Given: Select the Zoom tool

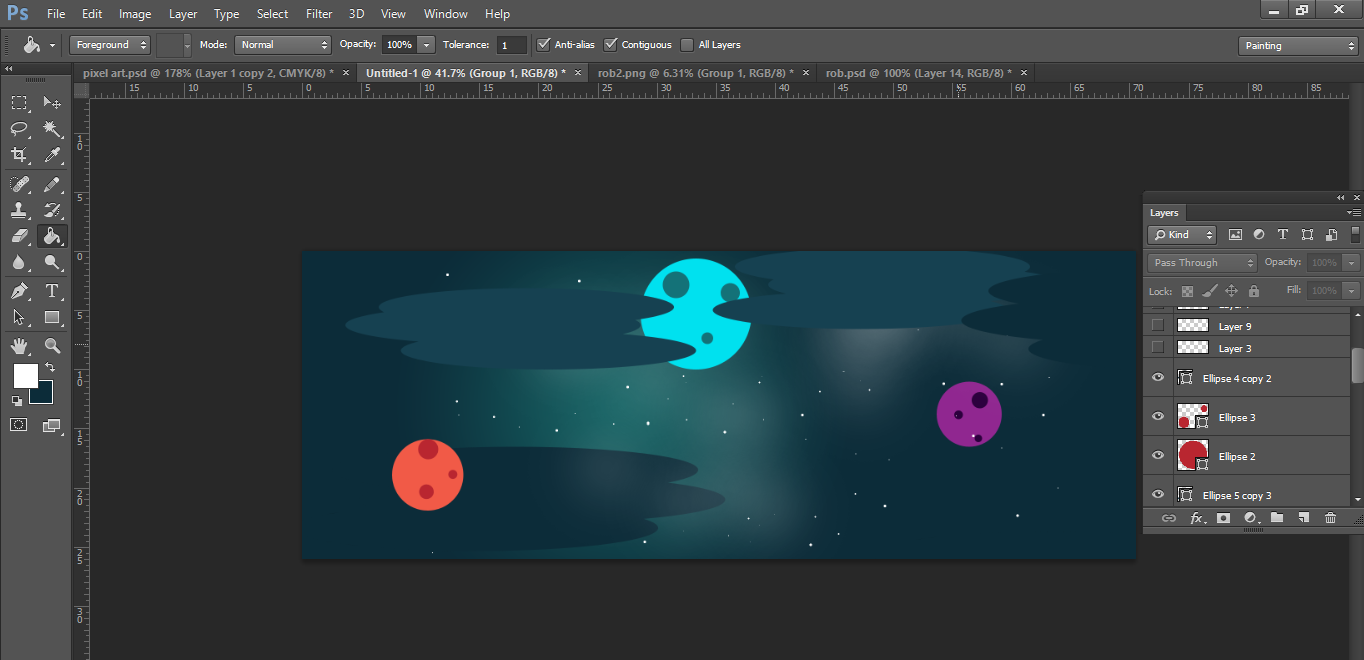Looking at the screenshot, I should [52, 346].
